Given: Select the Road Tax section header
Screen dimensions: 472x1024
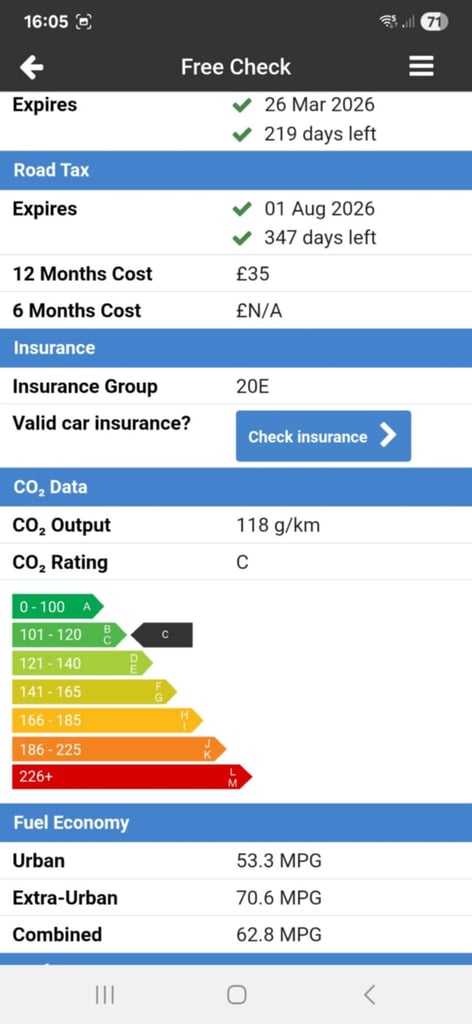Looking at the screenshot, I should [236, 170].
